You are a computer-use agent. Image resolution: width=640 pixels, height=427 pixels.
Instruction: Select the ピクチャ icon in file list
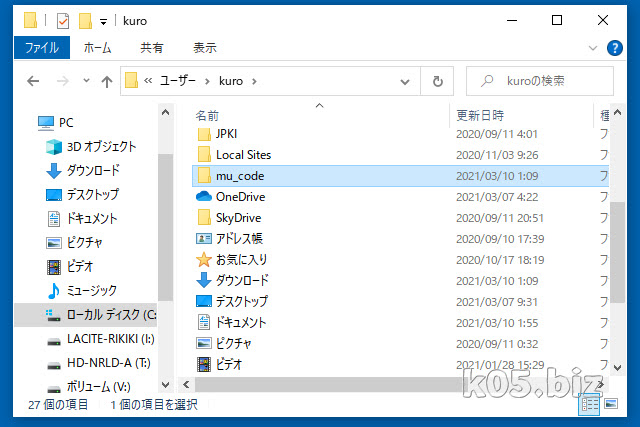[x=204, y=343]
